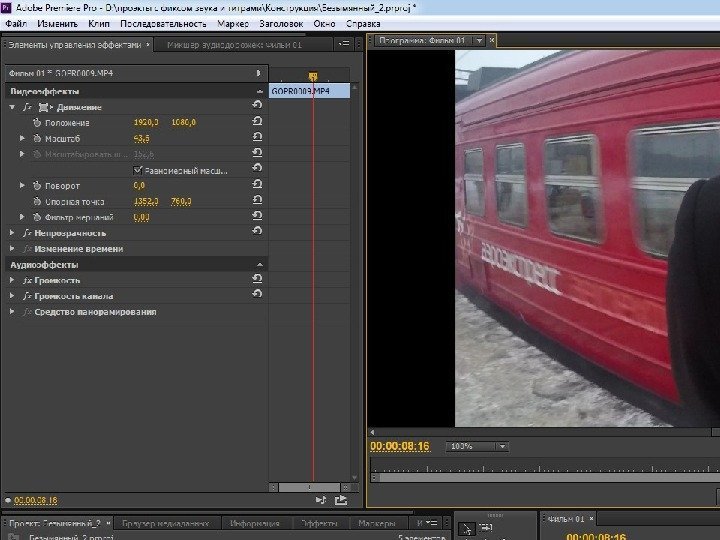Toggle stopwatch animation for Поворот
This screenshot has height=540, width=720.
[37, 186]
